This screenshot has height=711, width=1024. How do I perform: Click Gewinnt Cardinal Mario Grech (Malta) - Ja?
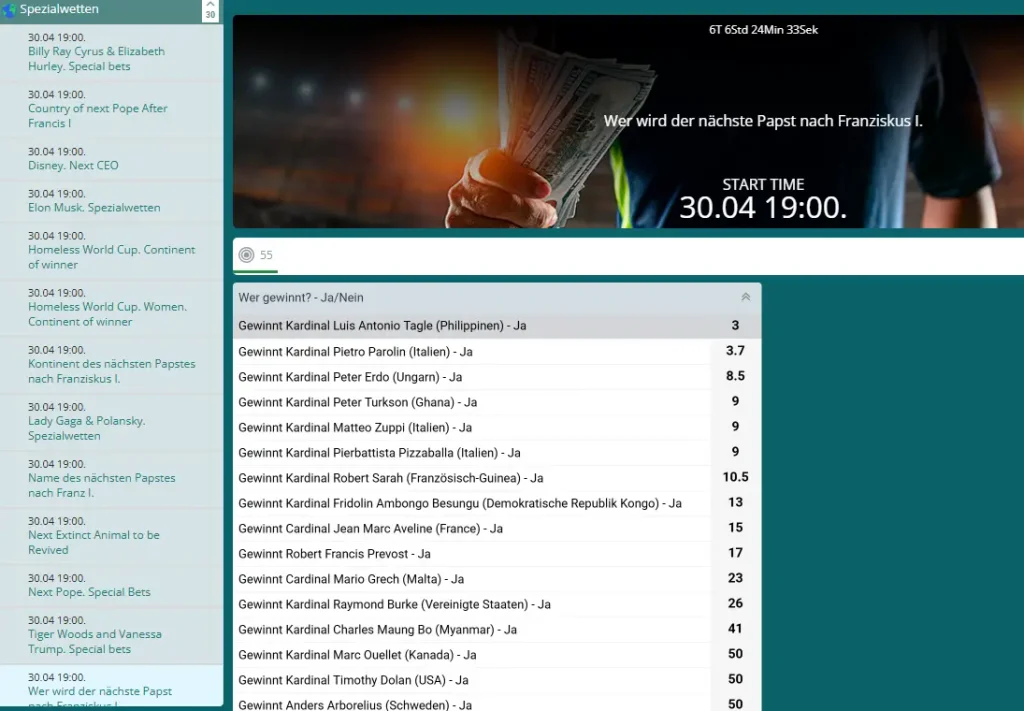coord(351,579)
